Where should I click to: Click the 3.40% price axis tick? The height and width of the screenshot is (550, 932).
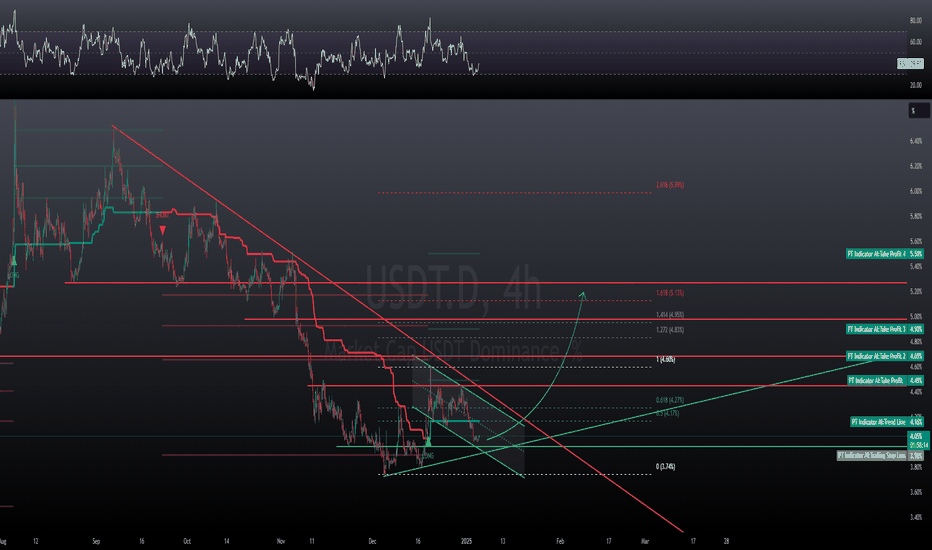click(x=916, y=517)
